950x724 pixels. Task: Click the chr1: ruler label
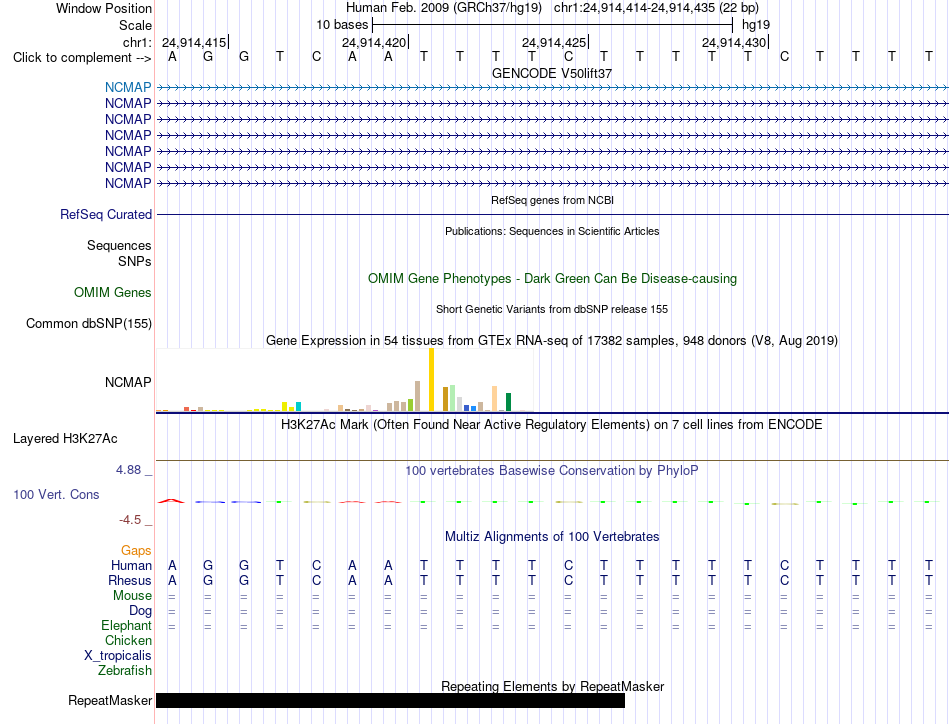[x=137, y=42]
